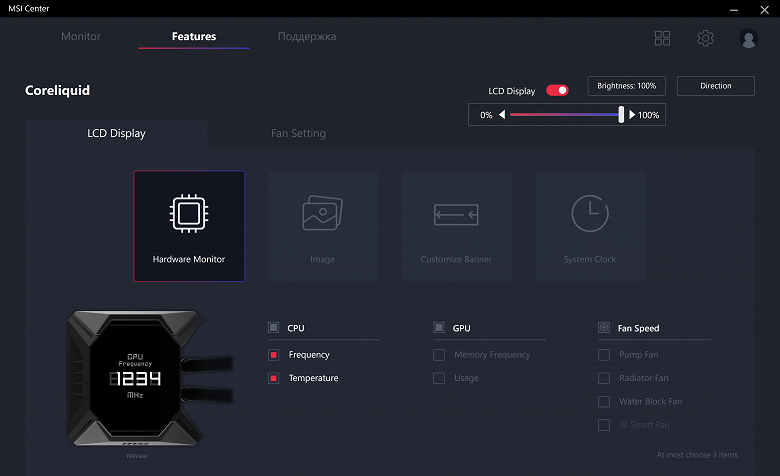The image size is (780, 476).
Task: Click the brightness slider handle
Action: tap(621, 114)
